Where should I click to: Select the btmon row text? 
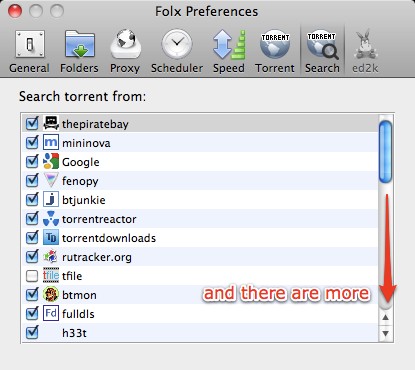point(79,295)
